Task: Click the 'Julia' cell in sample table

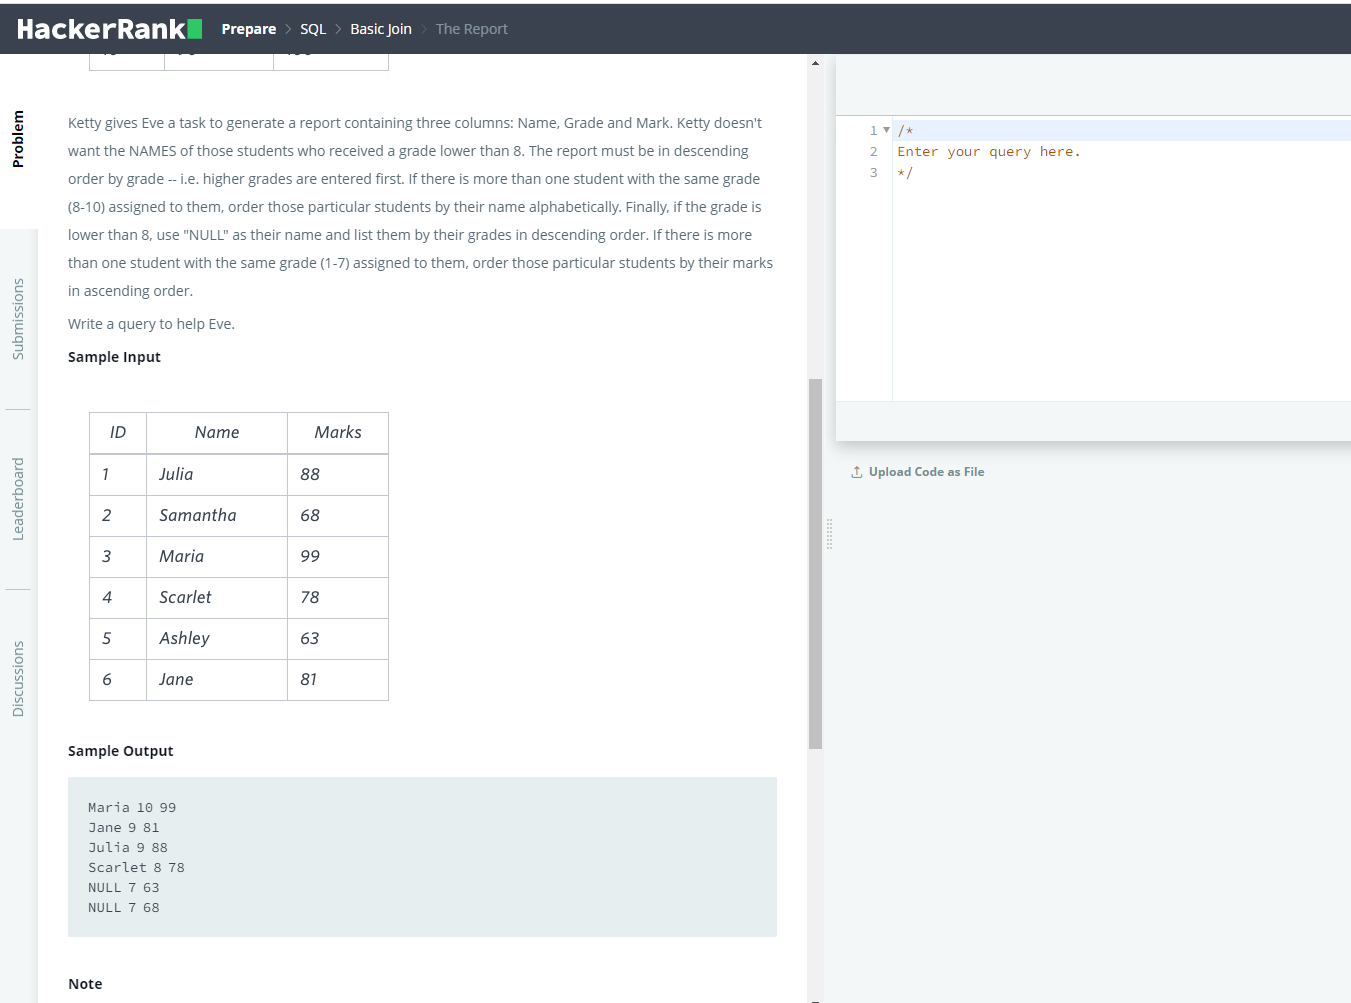Action: (217, 475)
